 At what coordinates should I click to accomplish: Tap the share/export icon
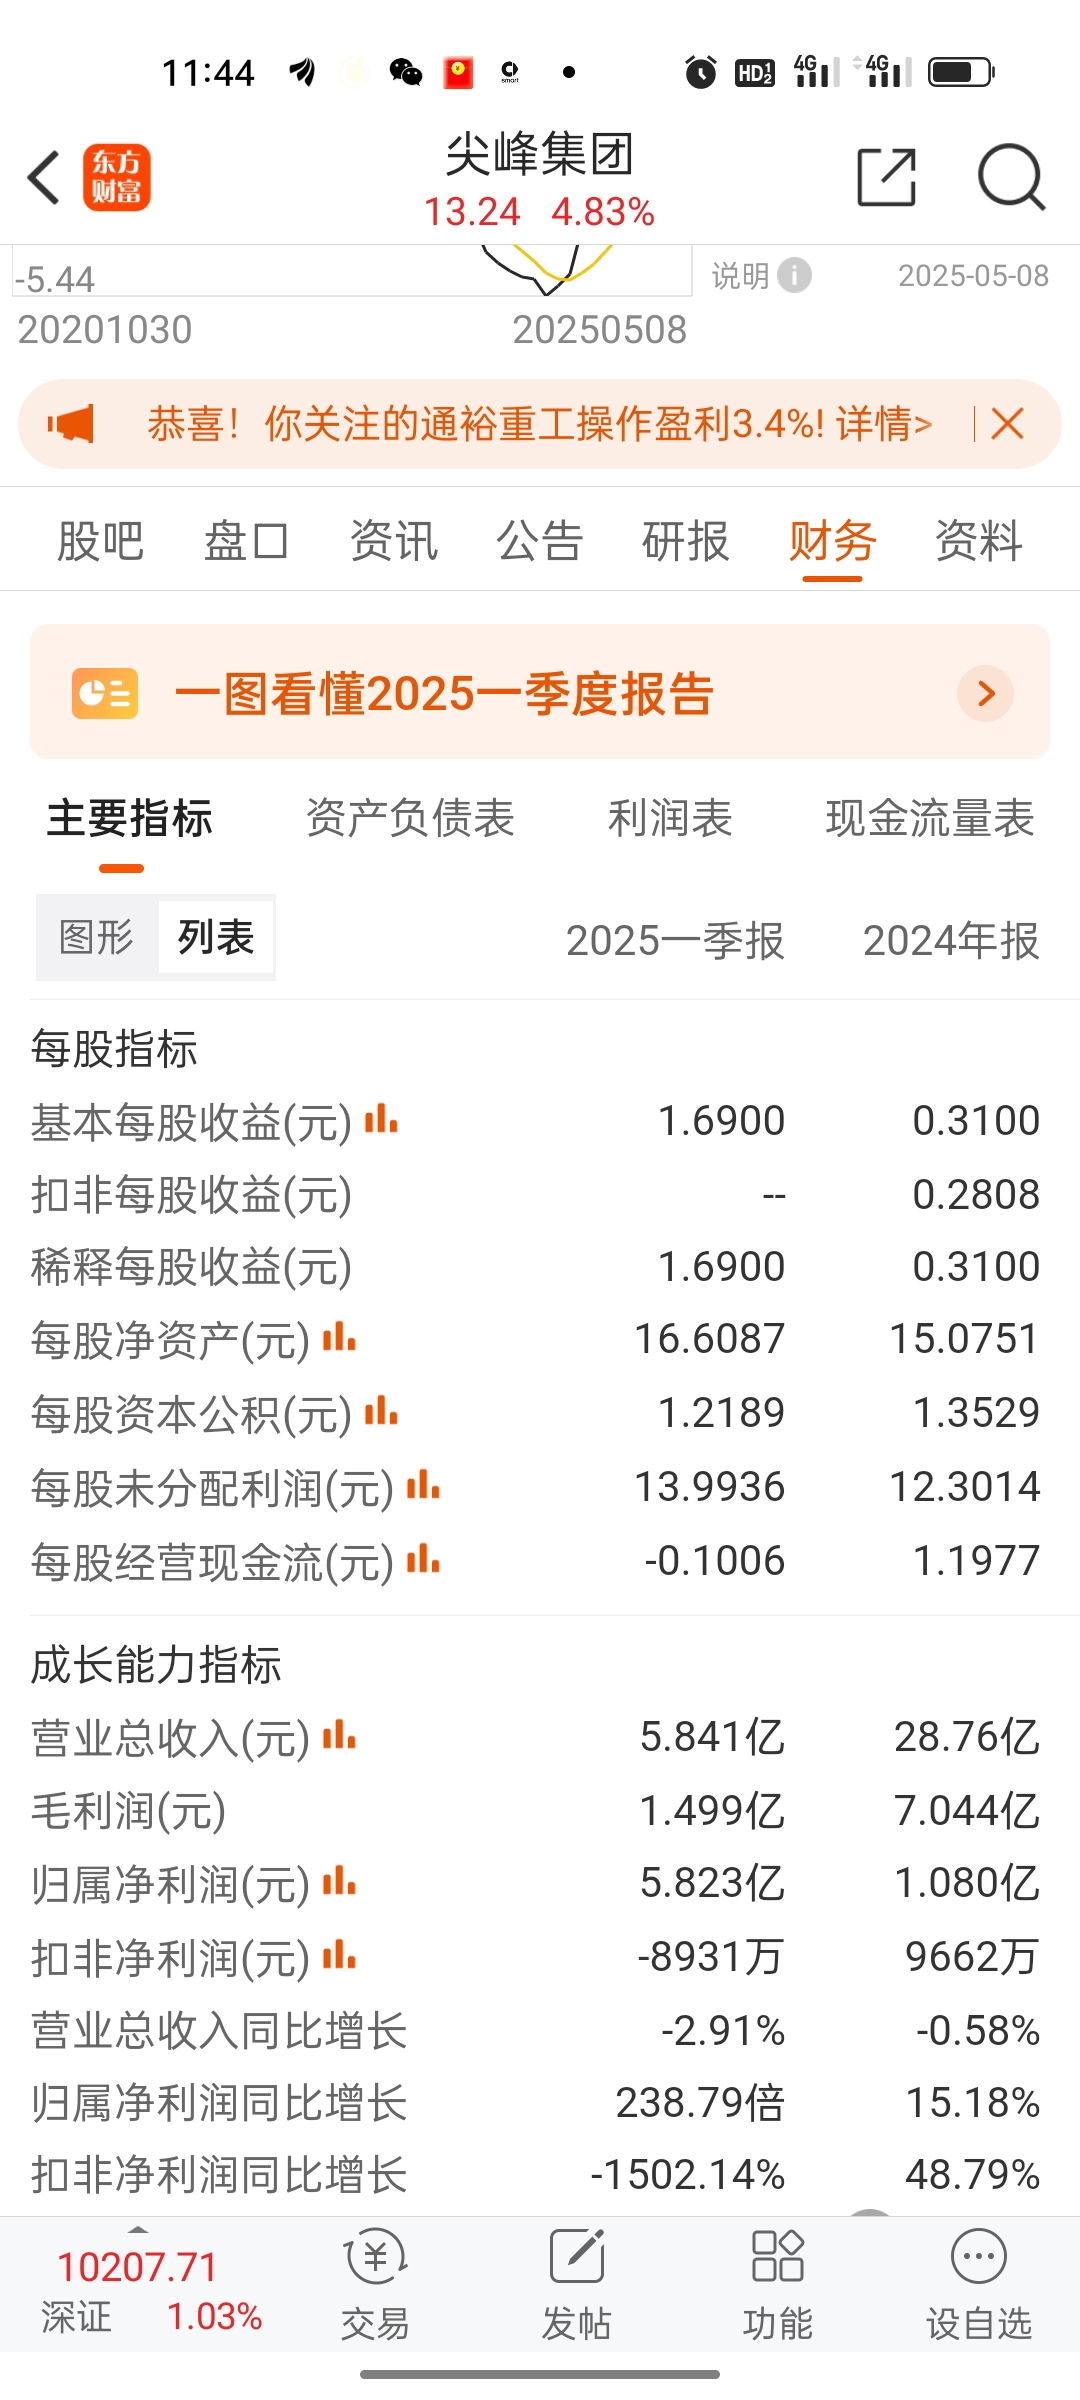[887, 177]
